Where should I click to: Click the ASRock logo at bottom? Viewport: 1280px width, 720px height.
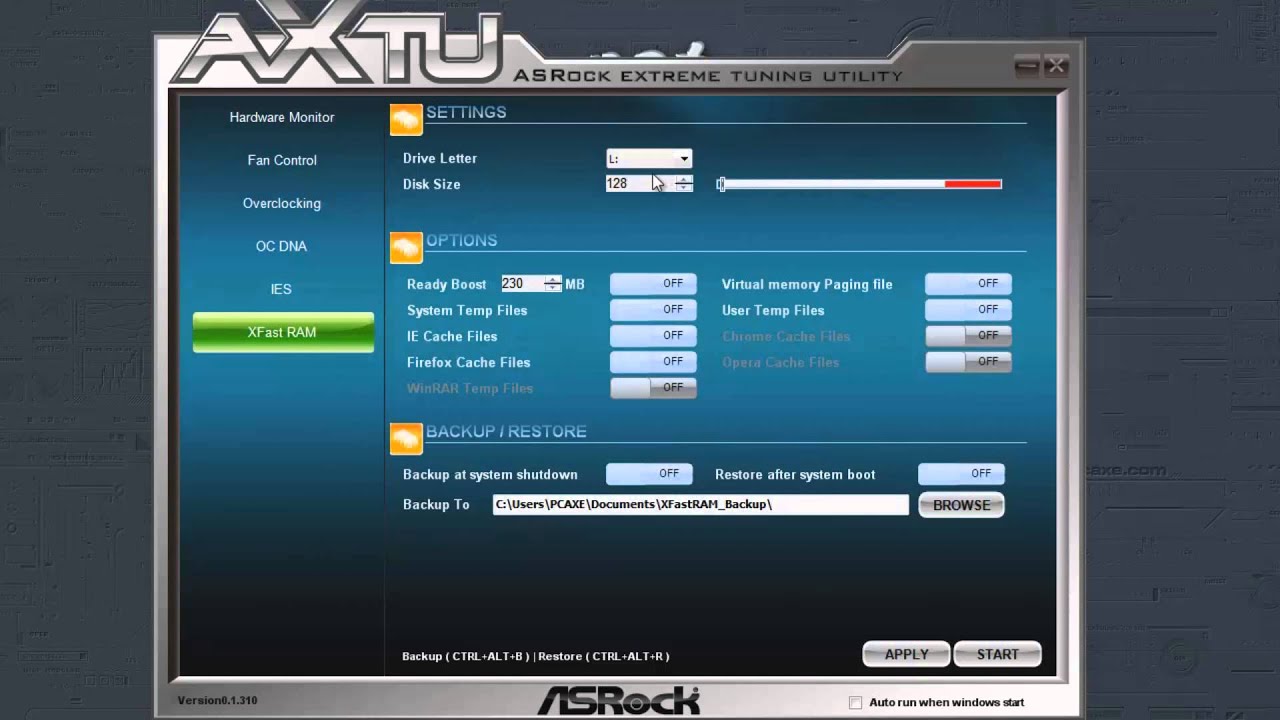619,700
